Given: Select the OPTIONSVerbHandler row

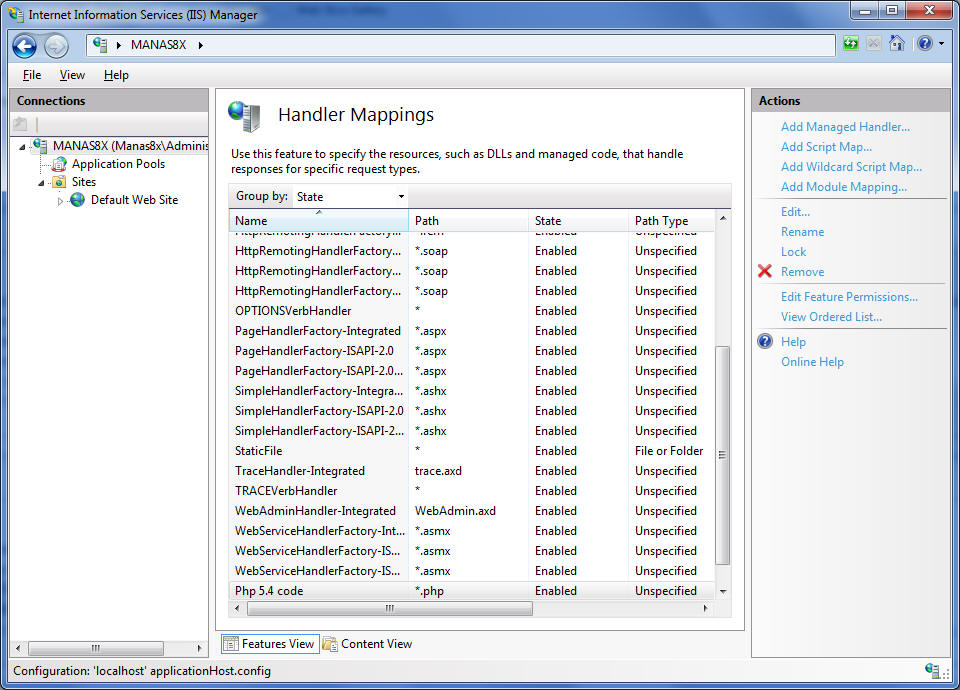Looking at the screenshot, I should [471, 310].
